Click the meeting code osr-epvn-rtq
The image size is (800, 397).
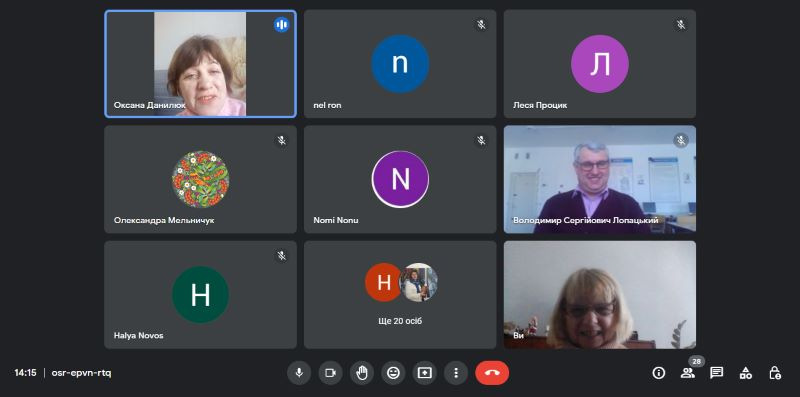(82, 373)
